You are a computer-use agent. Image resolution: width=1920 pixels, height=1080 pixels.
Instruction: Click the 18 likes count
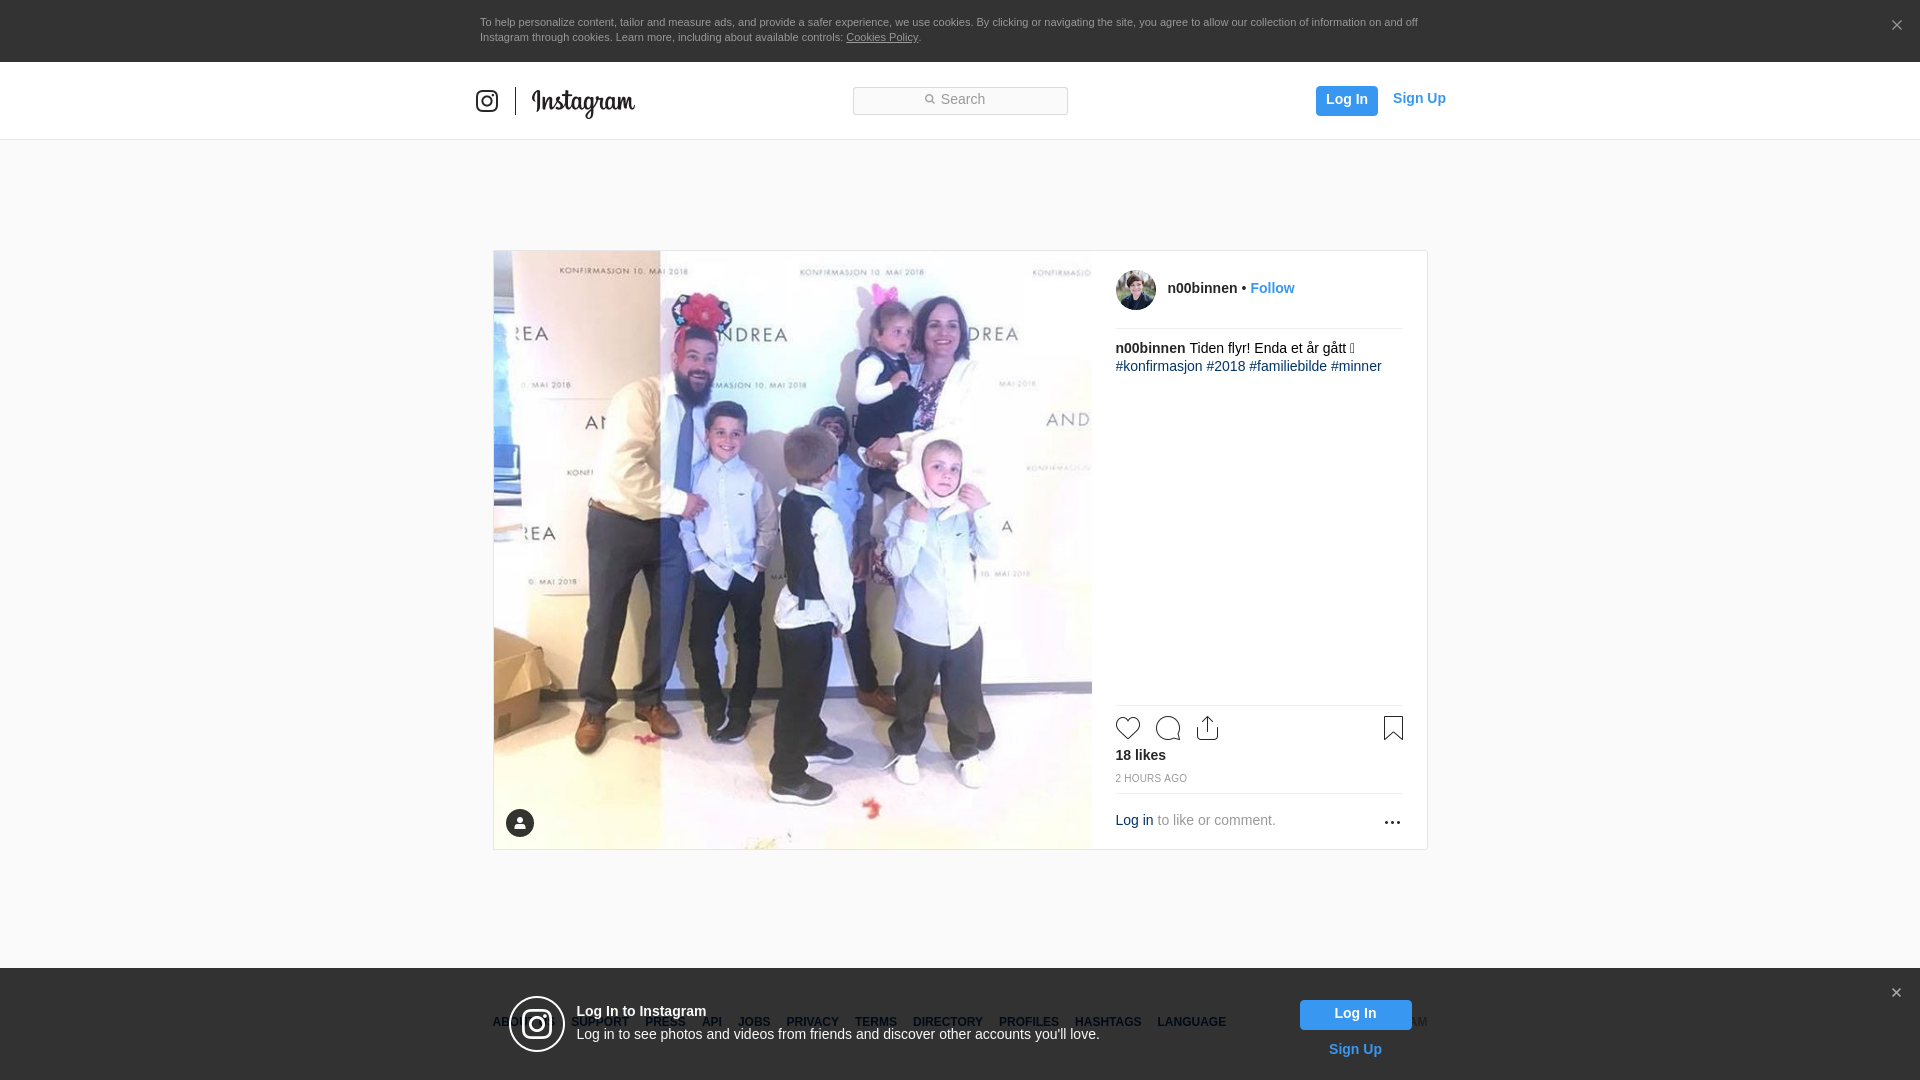[x=1140, y=755]
